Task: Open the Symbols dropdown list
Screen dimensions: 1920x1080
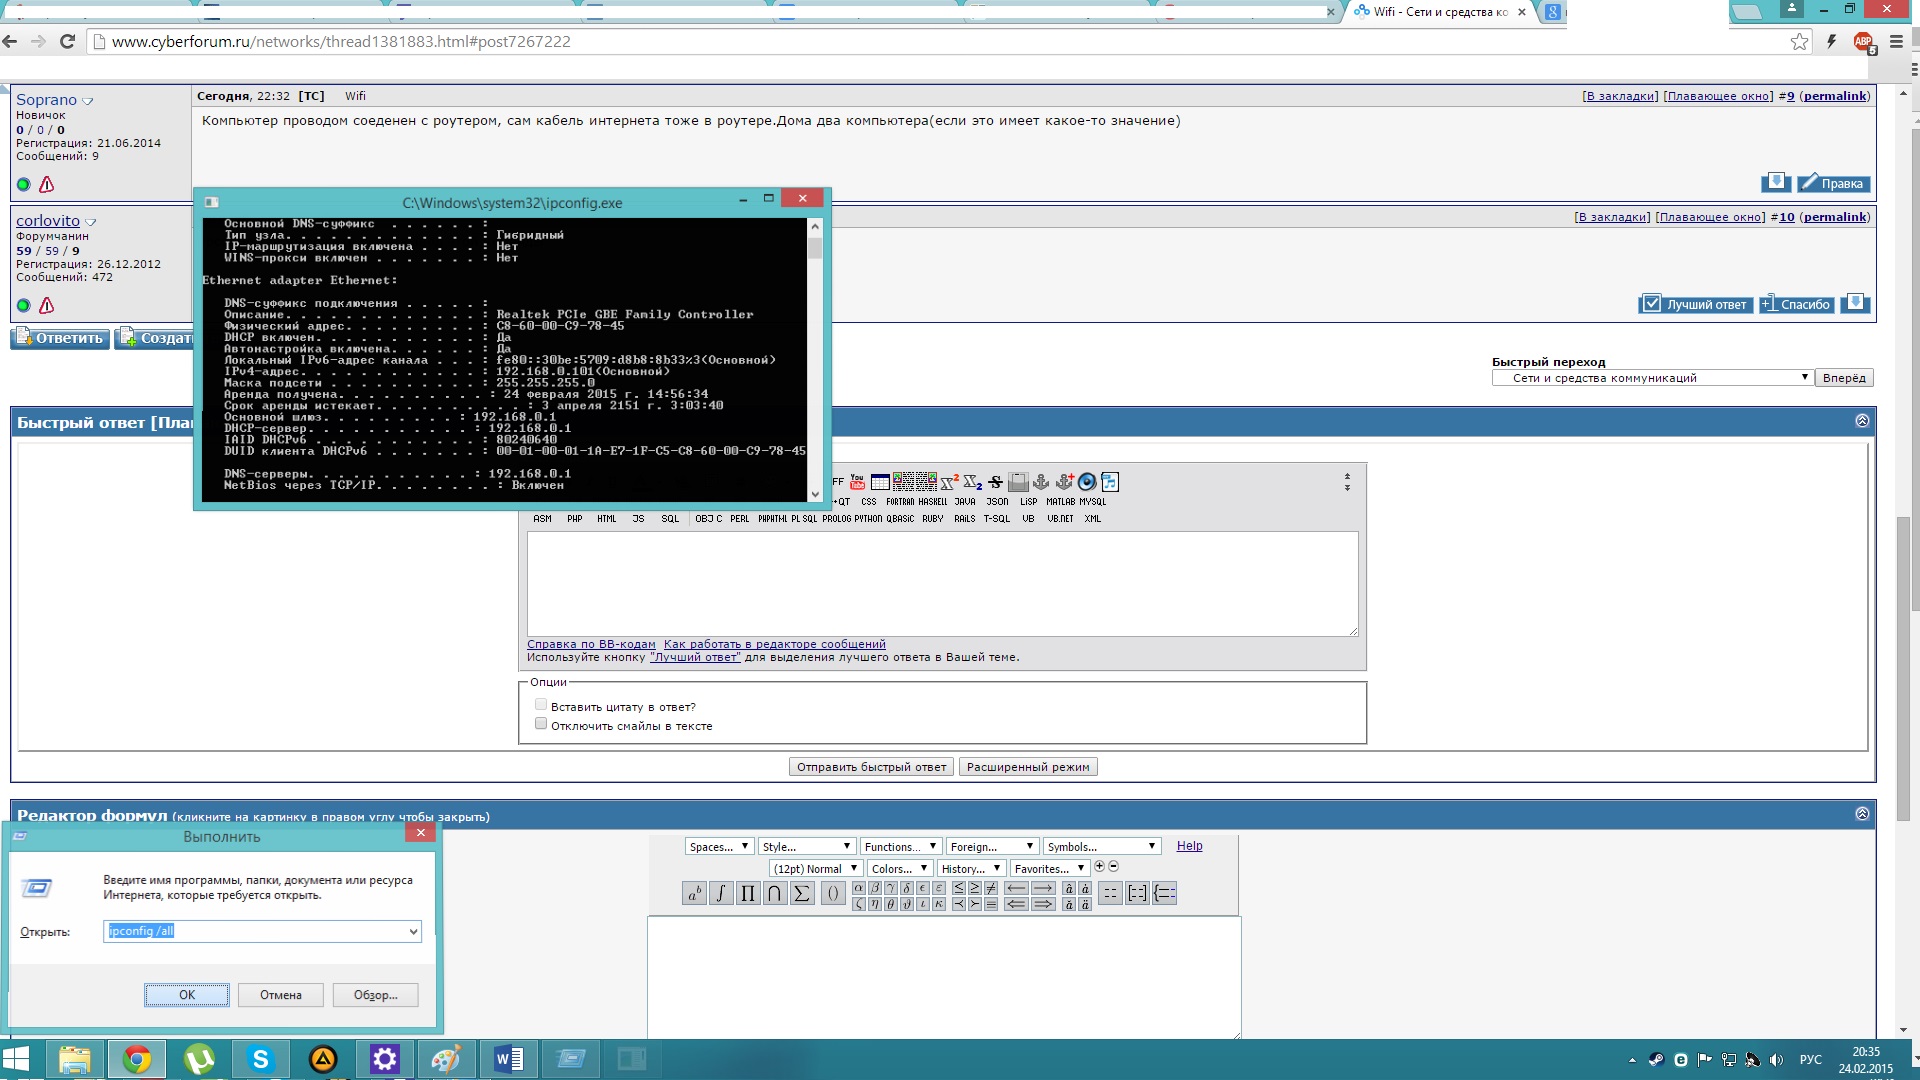Action: tap(1101, 846)
